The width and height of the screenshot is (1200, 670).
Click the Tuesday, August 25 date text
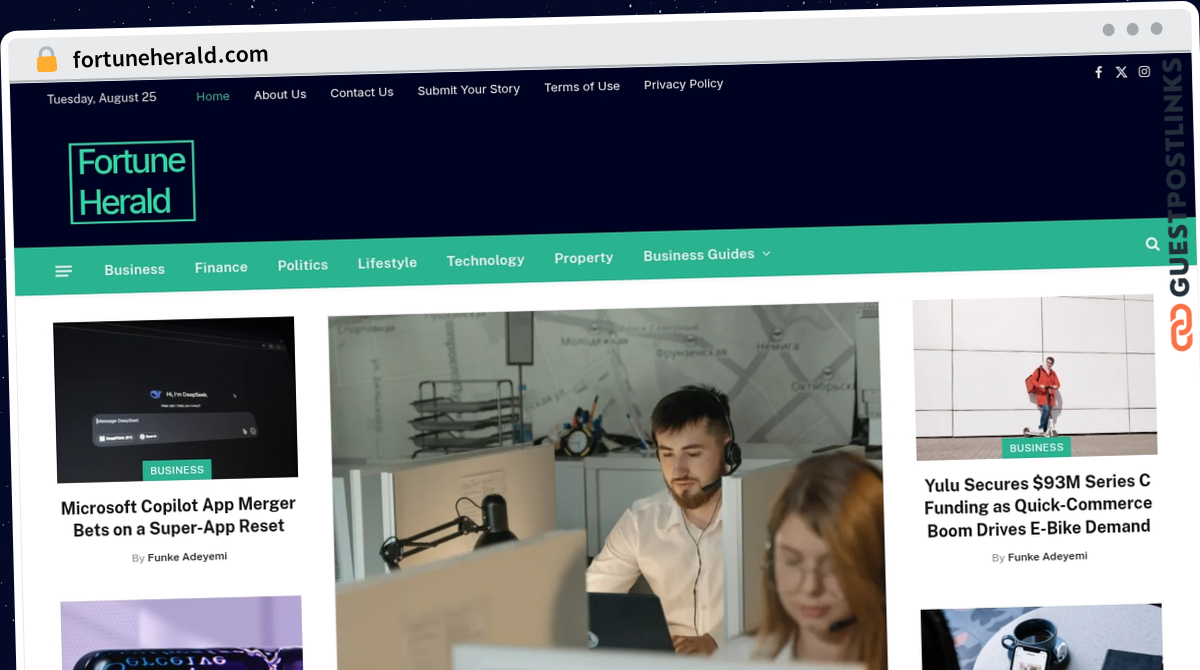pyautogui.click(x=102, y=98)
